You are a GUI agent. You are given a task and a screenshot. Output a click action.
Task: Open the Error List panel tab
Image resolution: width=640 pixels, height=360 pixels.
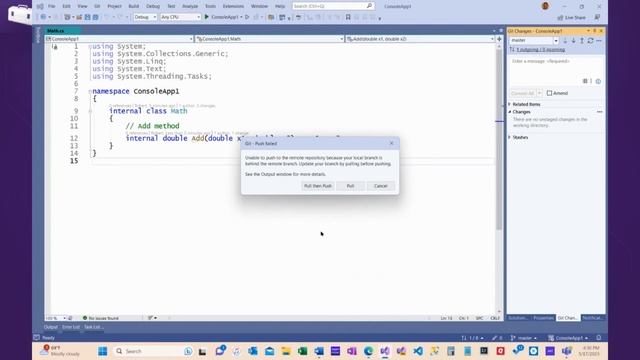(71, 327)
